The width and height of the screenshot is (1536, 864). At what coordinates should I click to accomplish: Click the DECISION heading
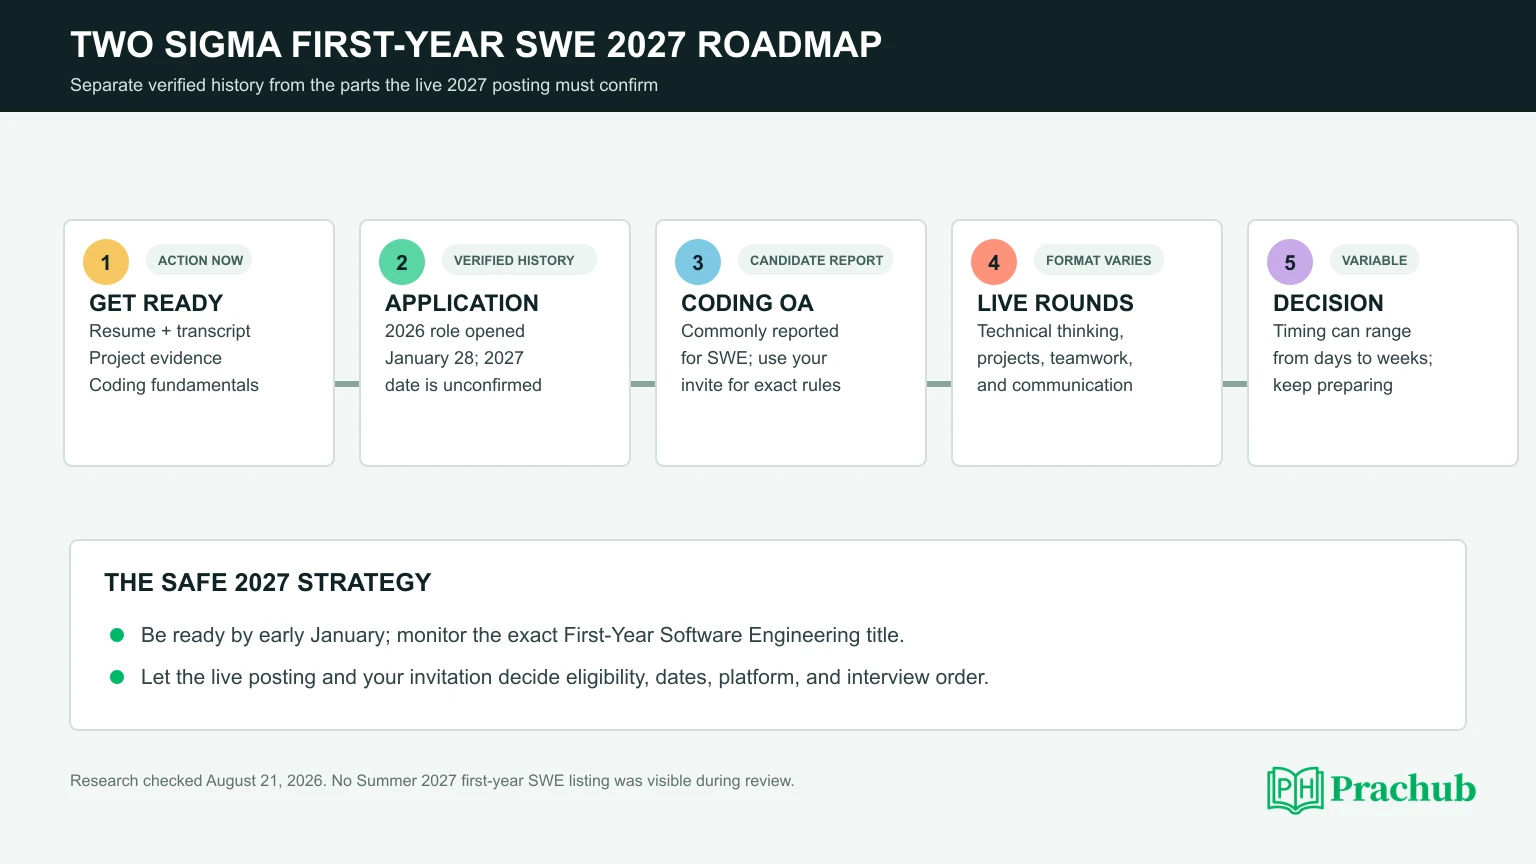click(1328, 303)
